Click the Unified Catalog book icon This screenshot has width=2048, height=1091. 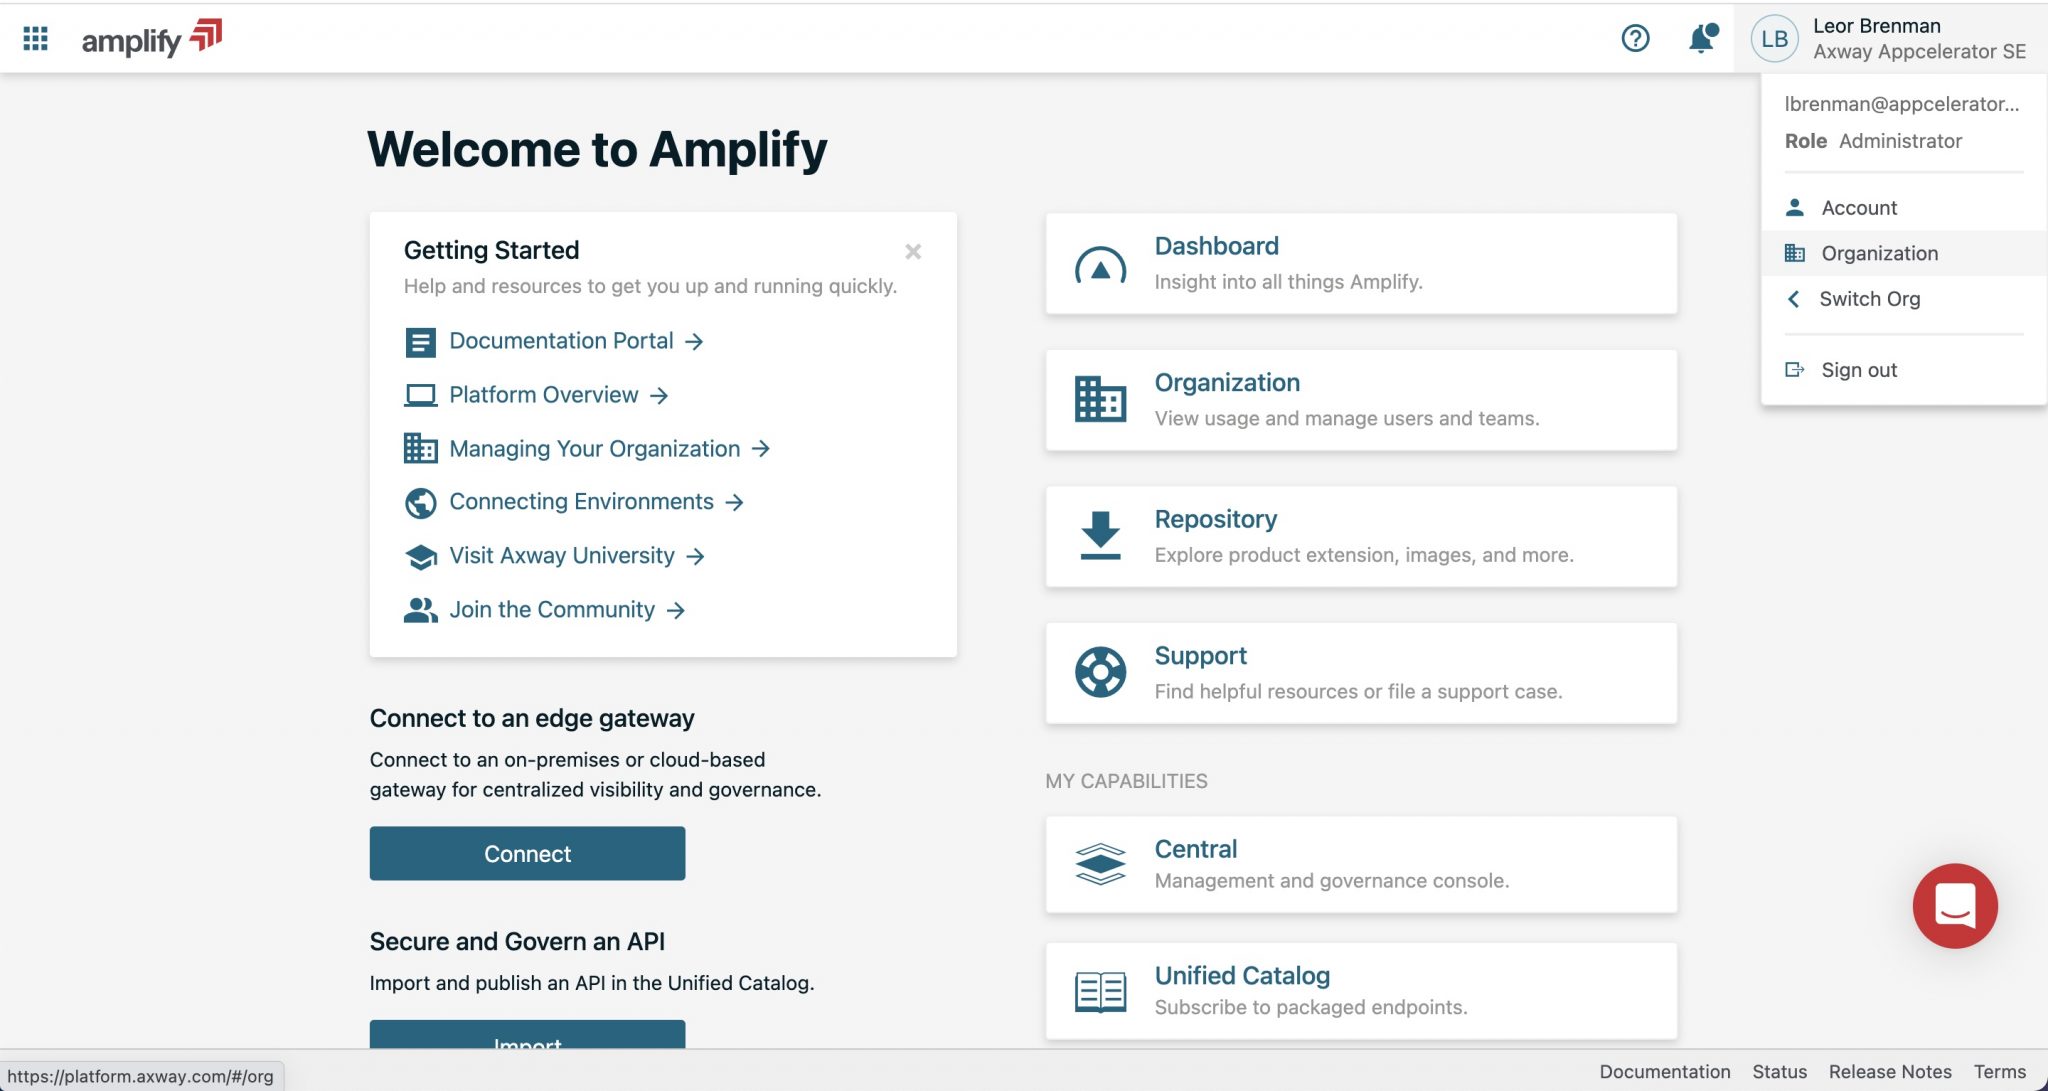click(1100, 991)
